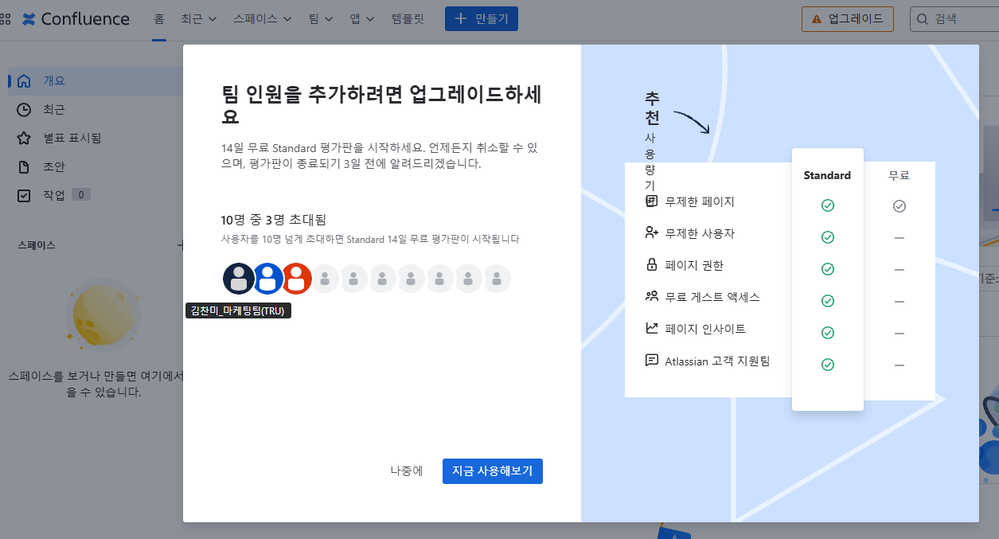The image size is (999, 539).
Task: Click the 페이지 권한 lock icon
Action: (x=652, y=264)
